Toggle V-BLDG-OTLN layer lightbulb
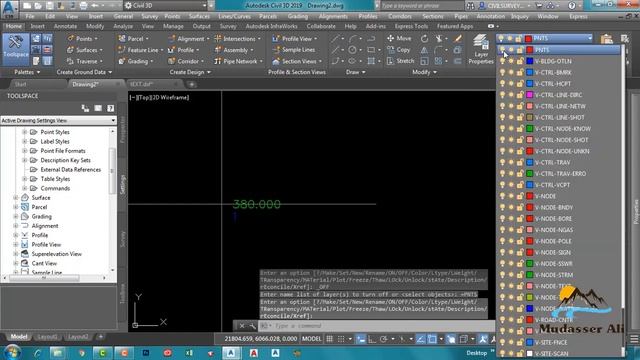 (502, 61)
